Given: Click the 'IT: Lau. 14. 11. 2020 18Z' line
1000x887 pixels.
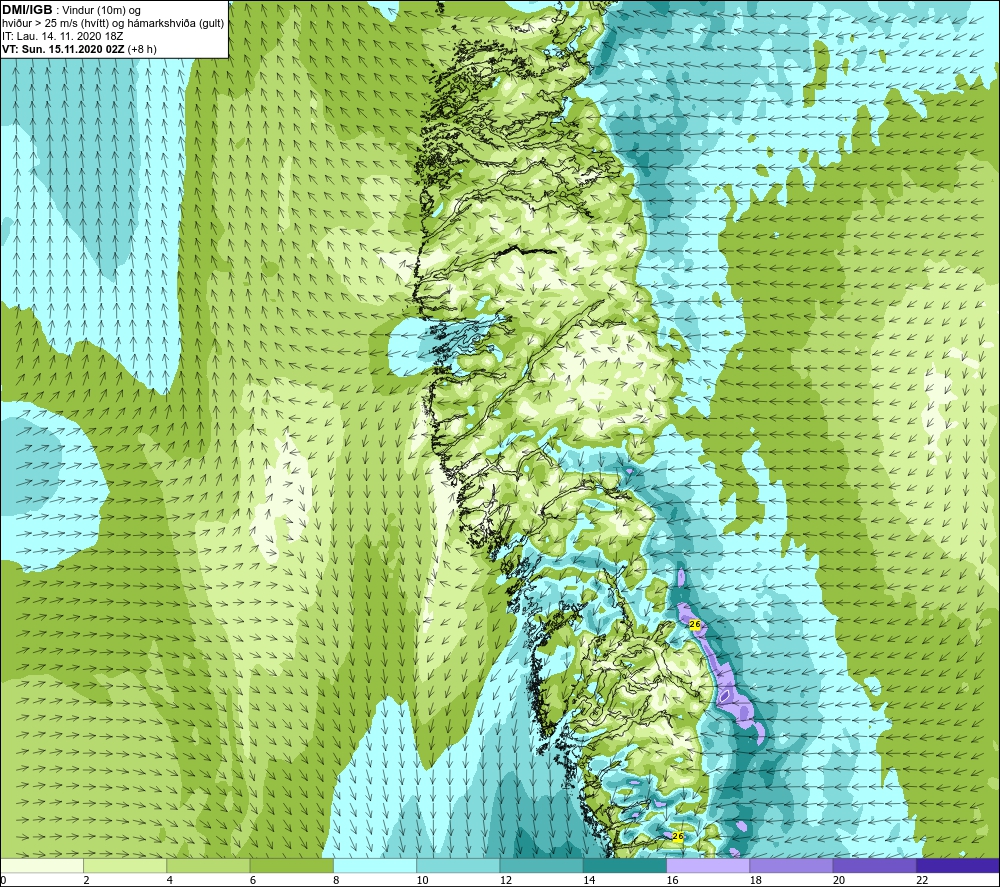Looking at the screenshot, I should coord(62,36).
